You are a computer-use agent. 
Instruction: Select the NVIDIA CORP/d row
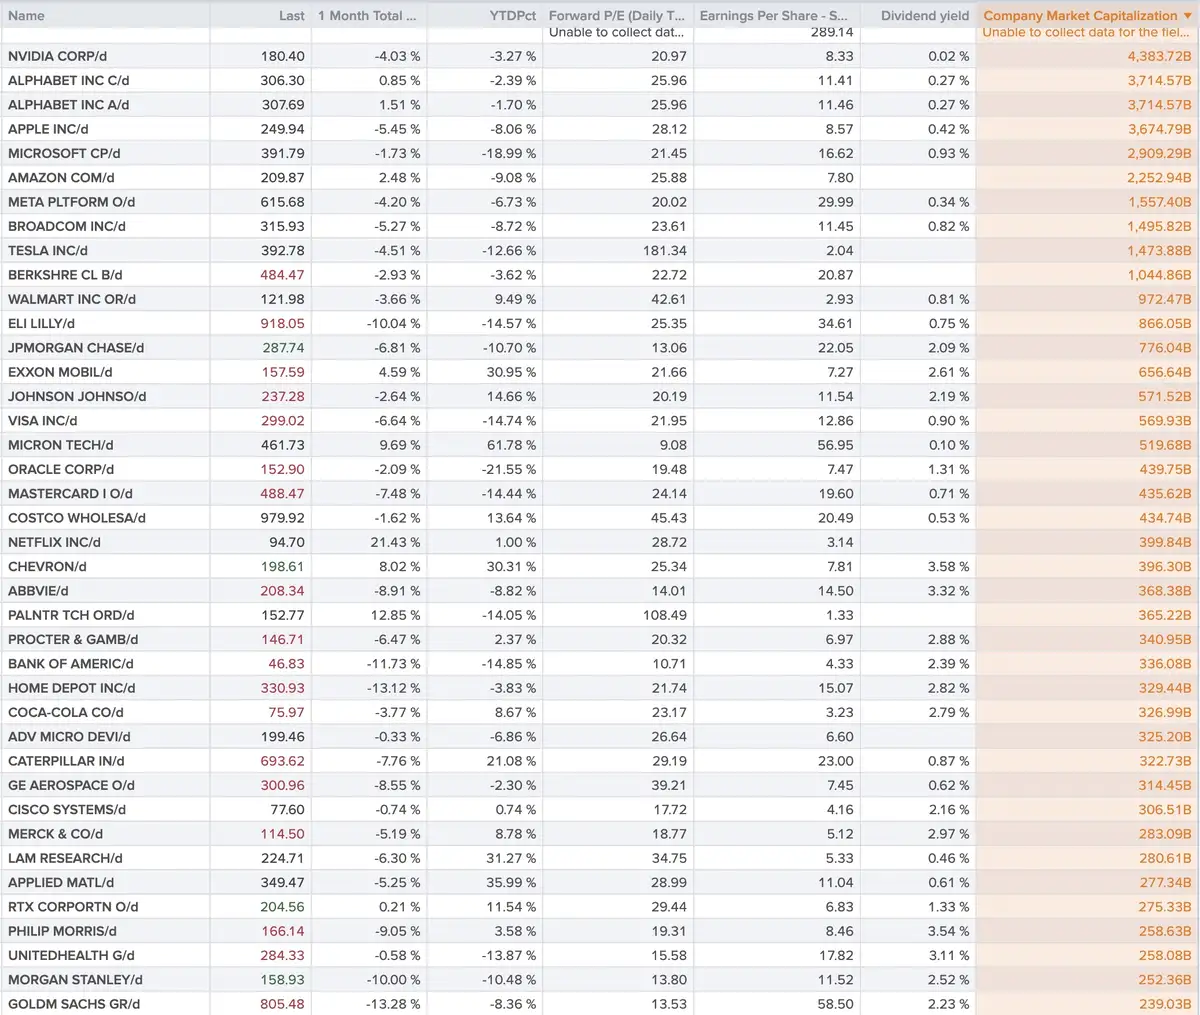(600, 56)
